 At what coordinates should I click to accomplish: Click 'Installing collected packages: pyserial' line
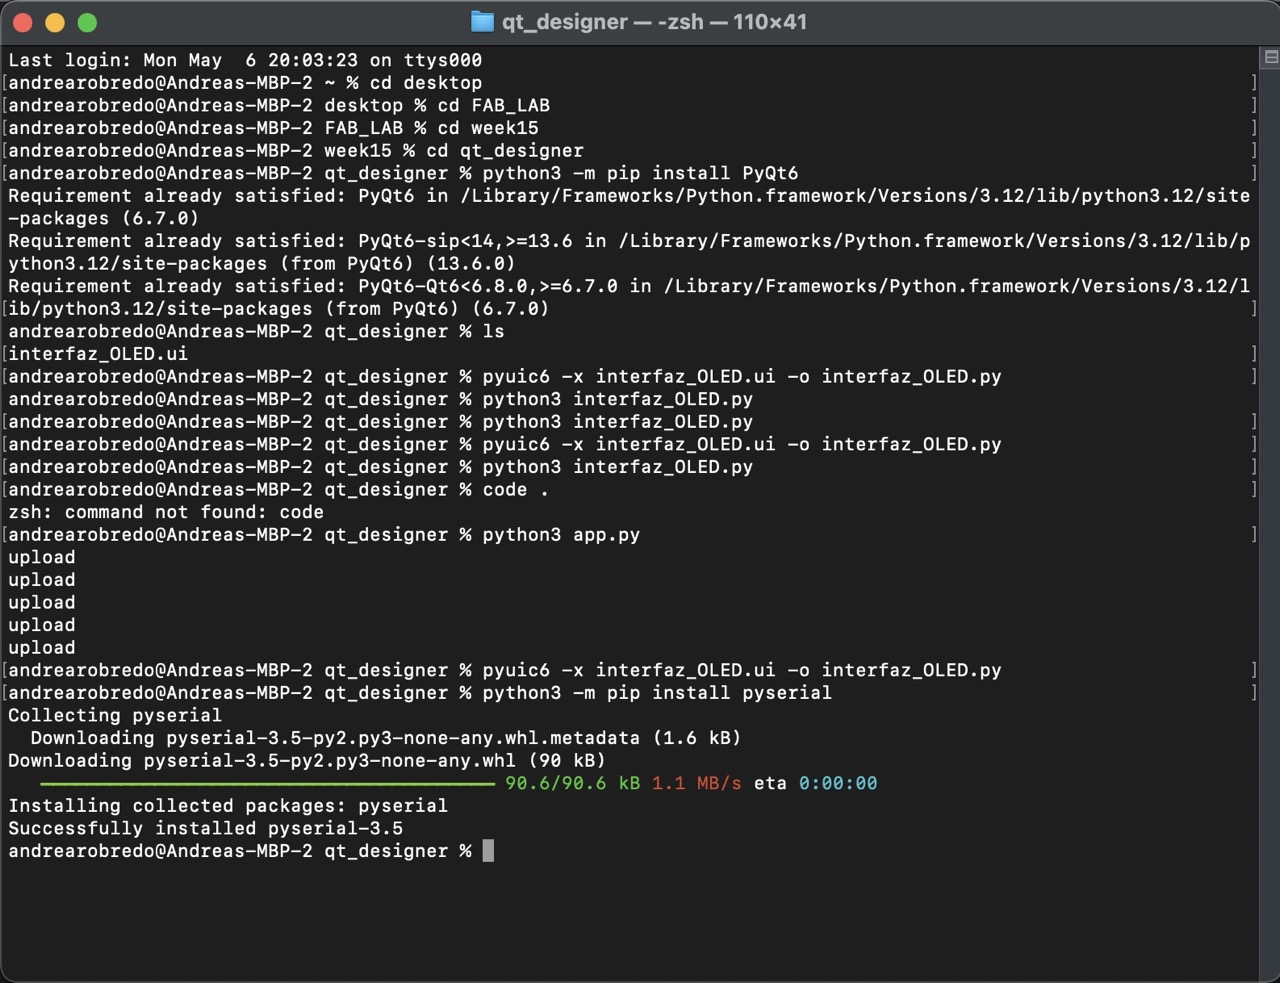point(228,806)
